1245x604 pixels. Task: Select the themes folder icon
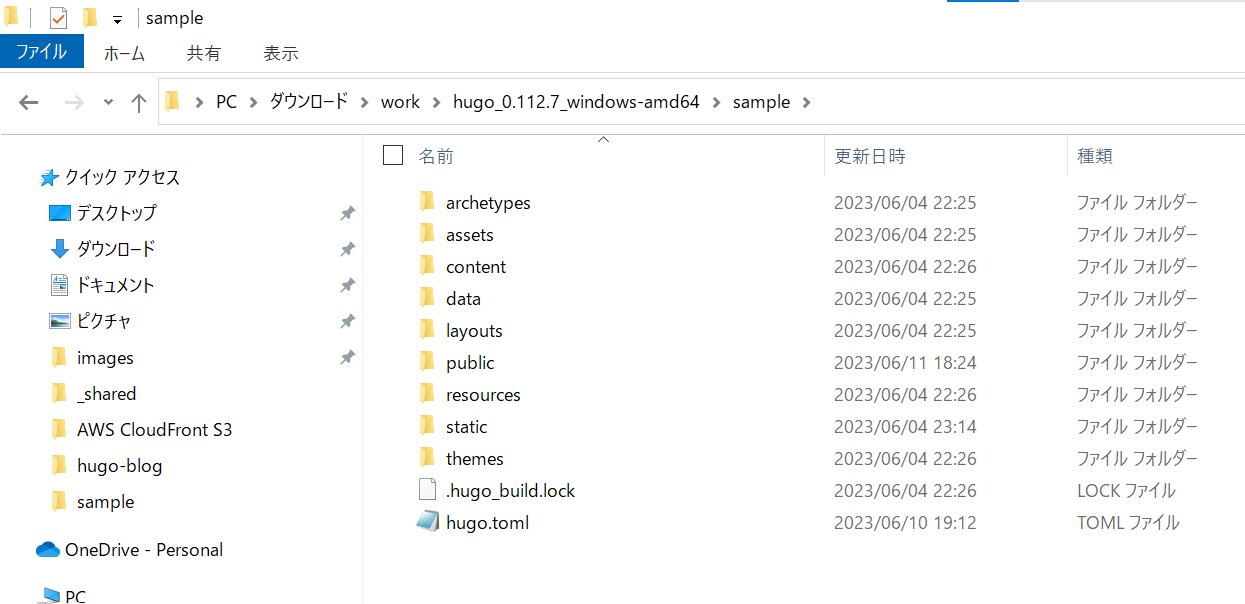pos(427,458)
